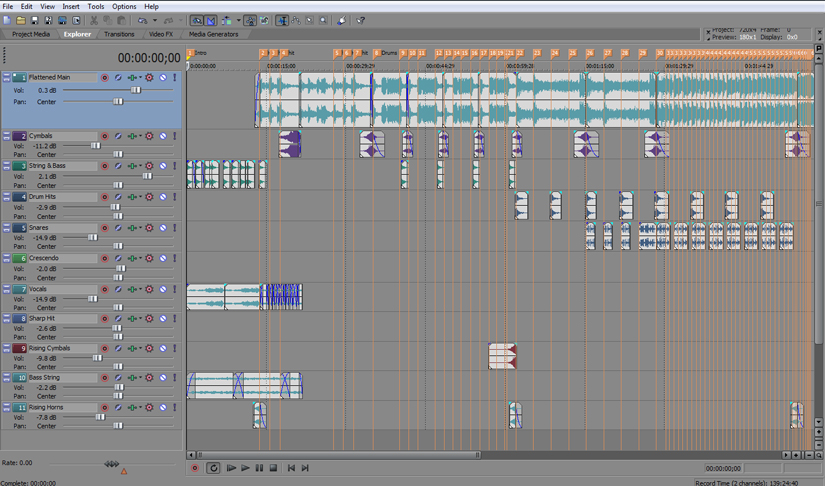Open the Tools menu
825x486 pixels.
96,6
